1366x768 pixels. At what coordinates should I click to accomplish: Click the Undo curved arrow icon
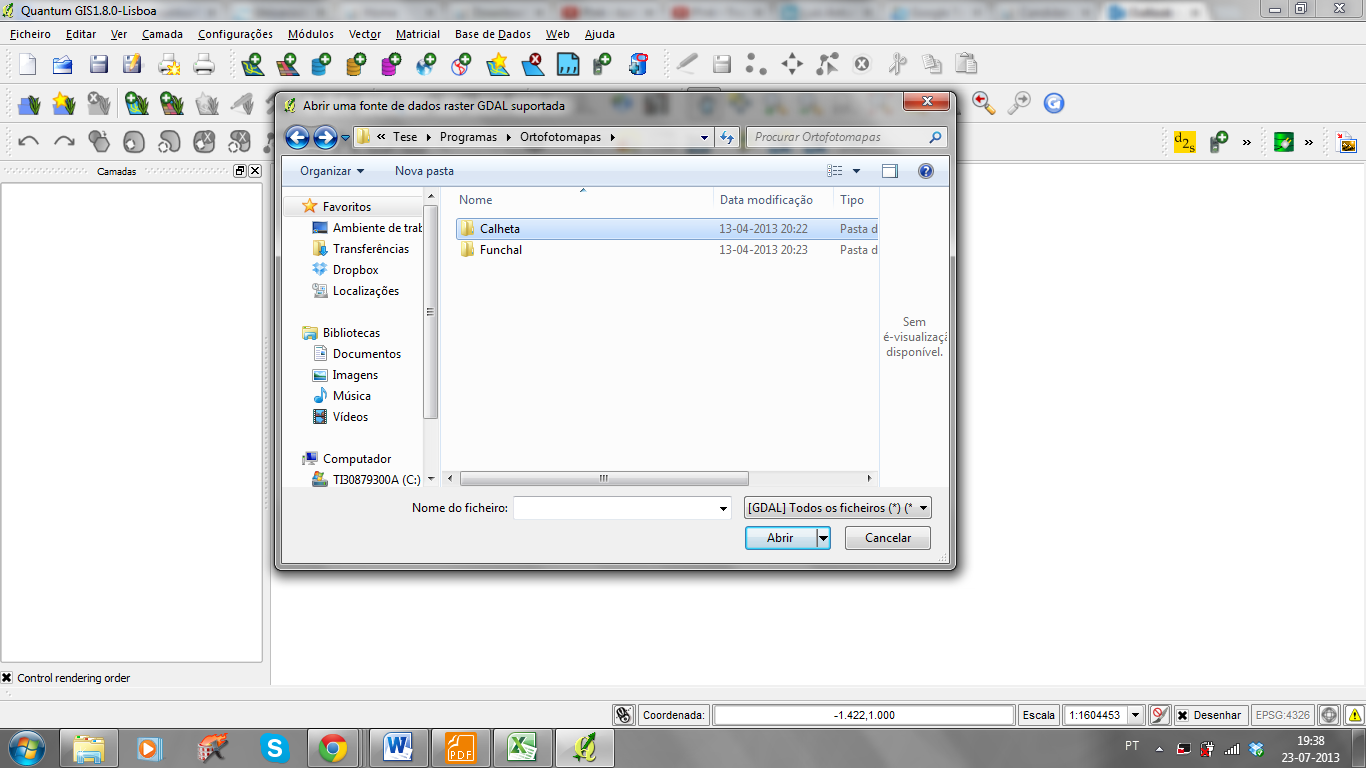(29, 141)
